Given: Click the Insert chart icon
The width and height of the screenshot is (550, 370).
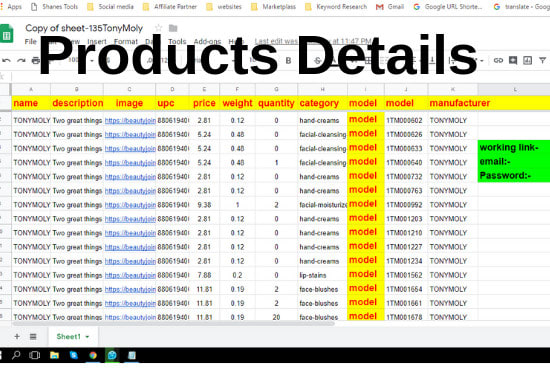Looking at the screenshot, I should point(527,60).
